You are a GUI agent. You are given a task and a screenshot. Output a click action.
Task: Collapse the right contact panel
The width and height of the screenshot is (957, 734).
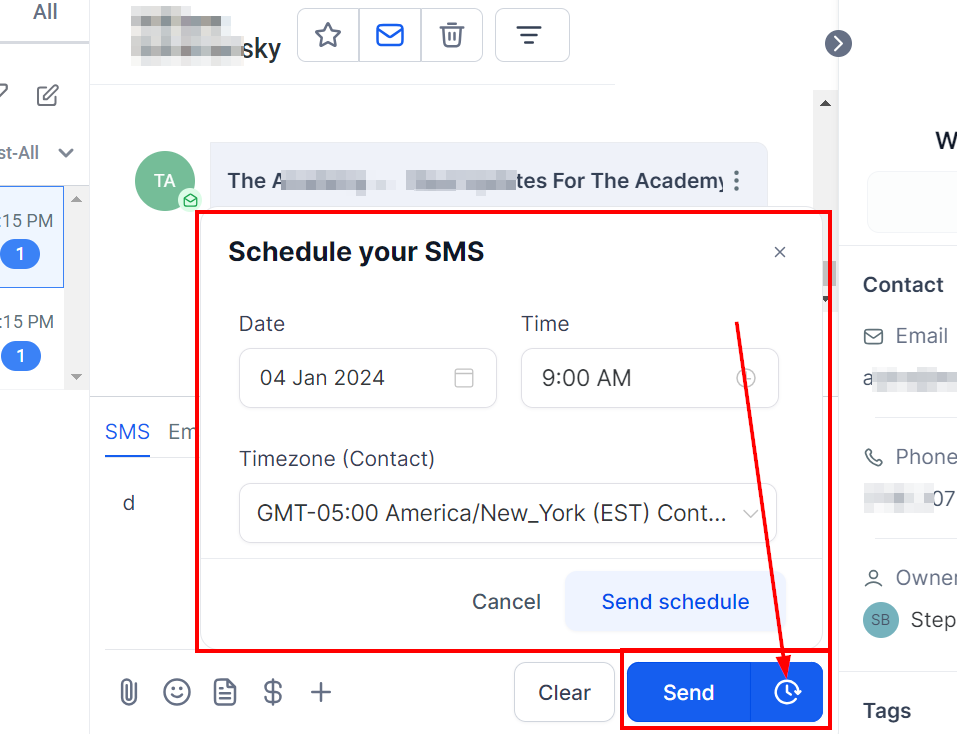(x=838, y=43)
